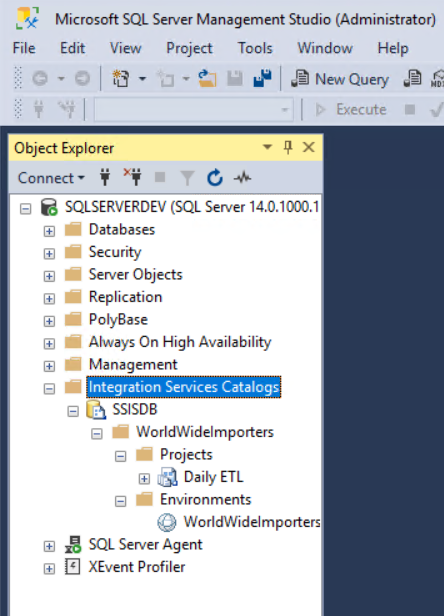The height and width of the screenshot is (616, 444).
Task: Click the New Query button
Action: point(340,79)
